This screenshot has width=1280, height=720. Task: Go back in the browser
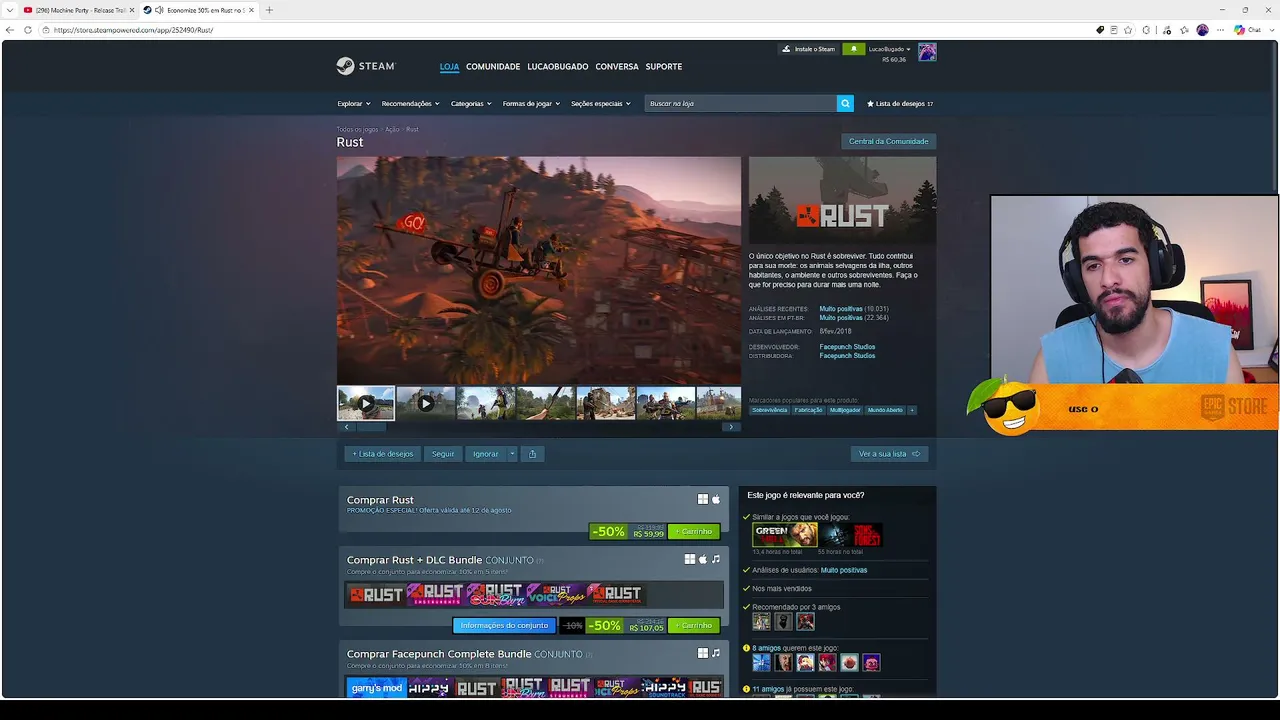pos(9,30)
